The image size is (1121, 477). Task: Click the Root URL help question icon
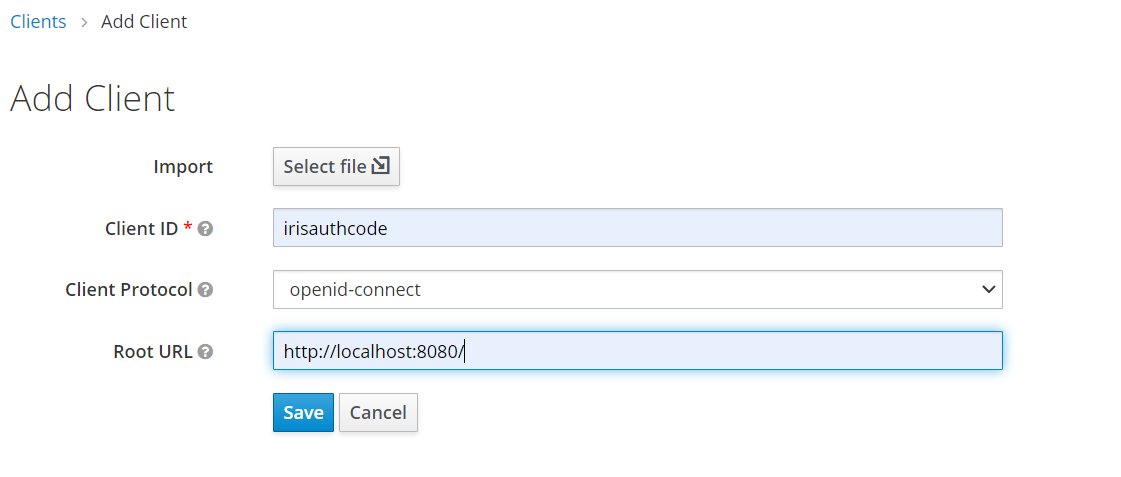click(205, 352)
